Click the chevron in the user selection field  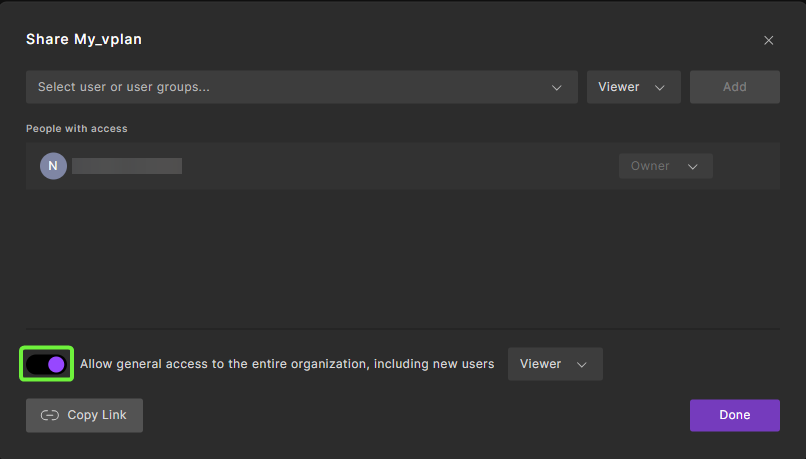pos(557,87)
